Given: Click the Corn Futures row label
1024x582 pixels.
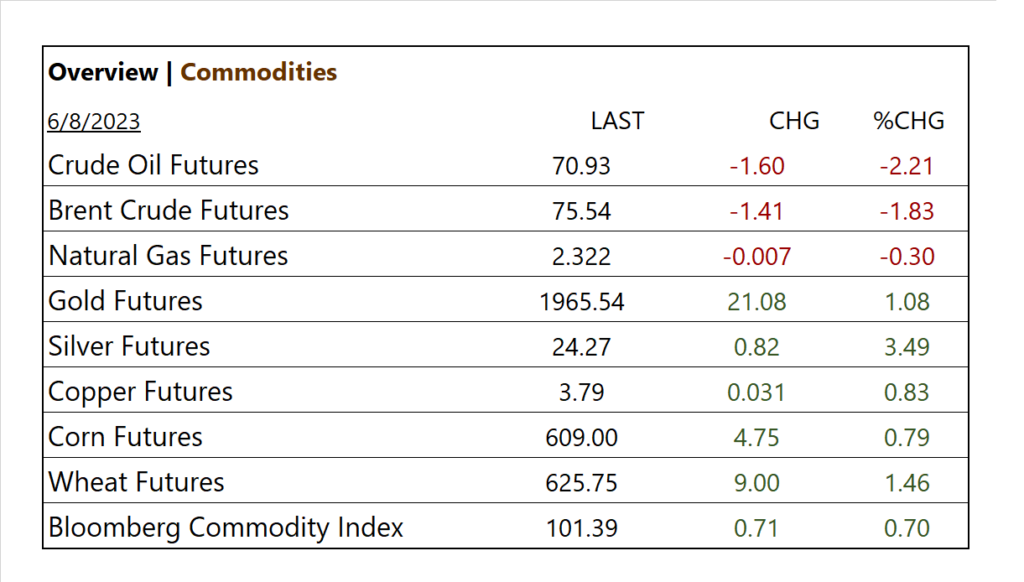Looking at the screenshot, I should click(x=126, y=437).
